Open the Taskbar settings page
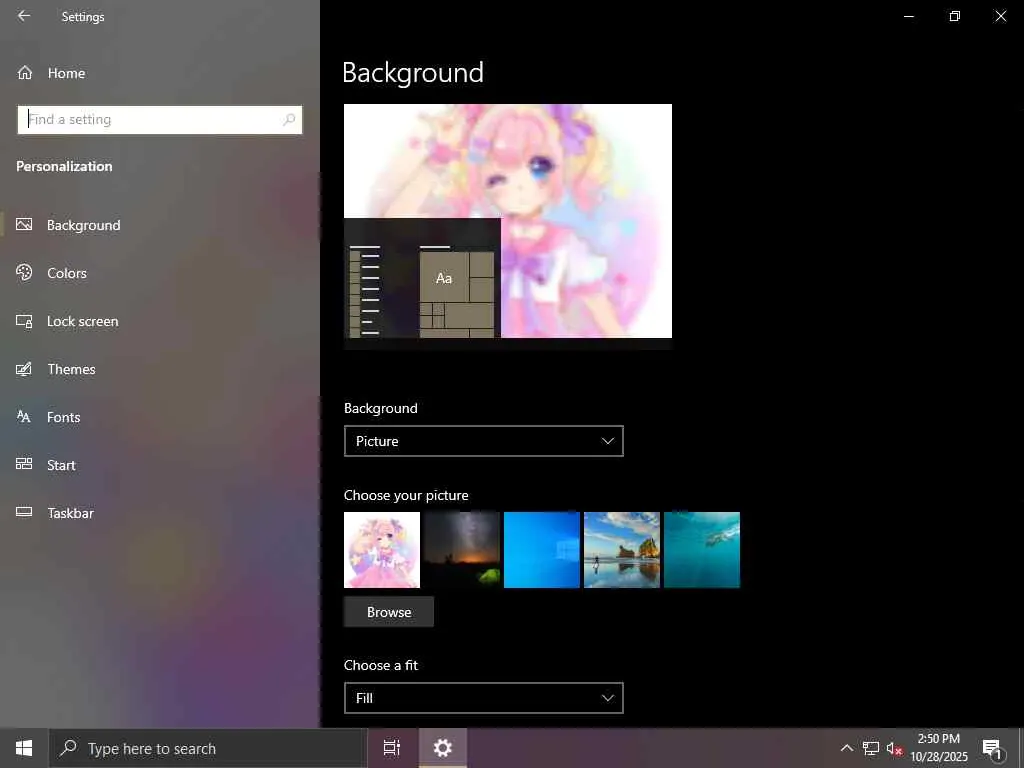 [x=160, y=513]
